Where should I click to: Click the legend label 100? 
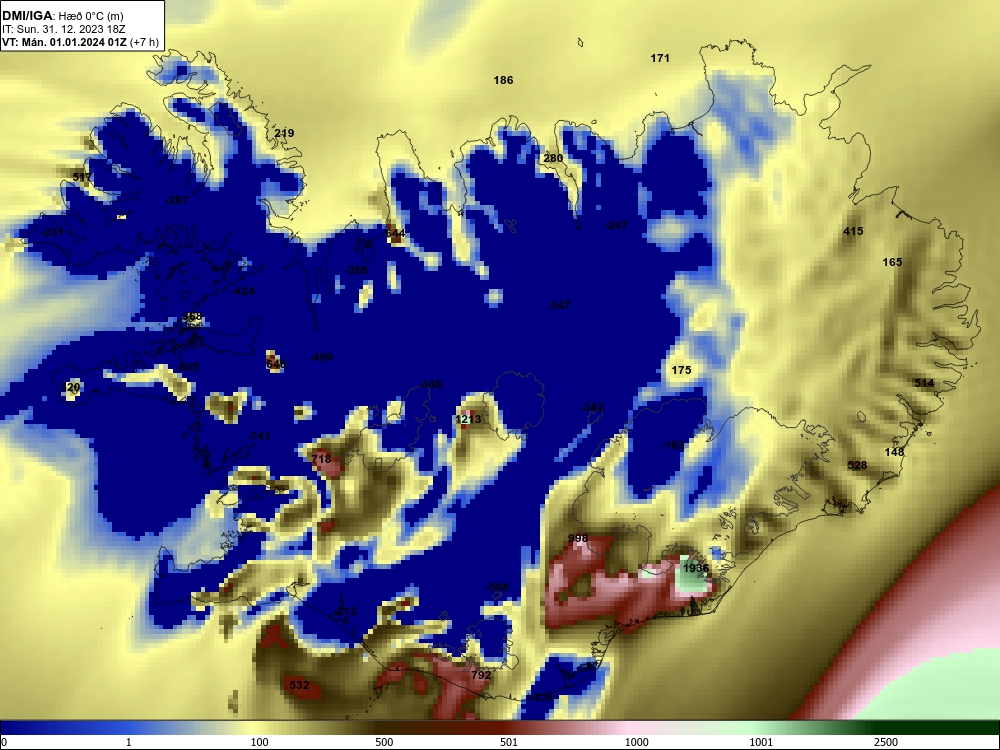260,742
